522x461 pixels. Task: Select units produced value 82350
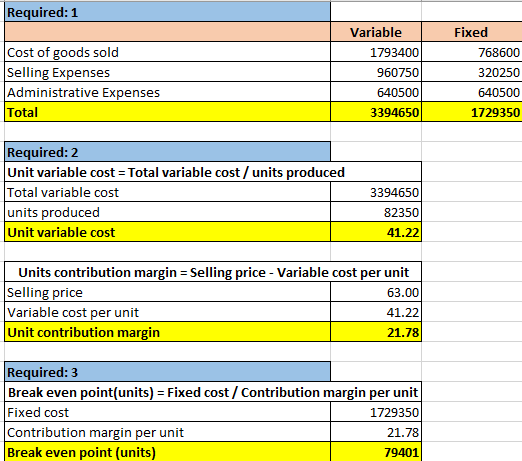(x=376, y=212)
